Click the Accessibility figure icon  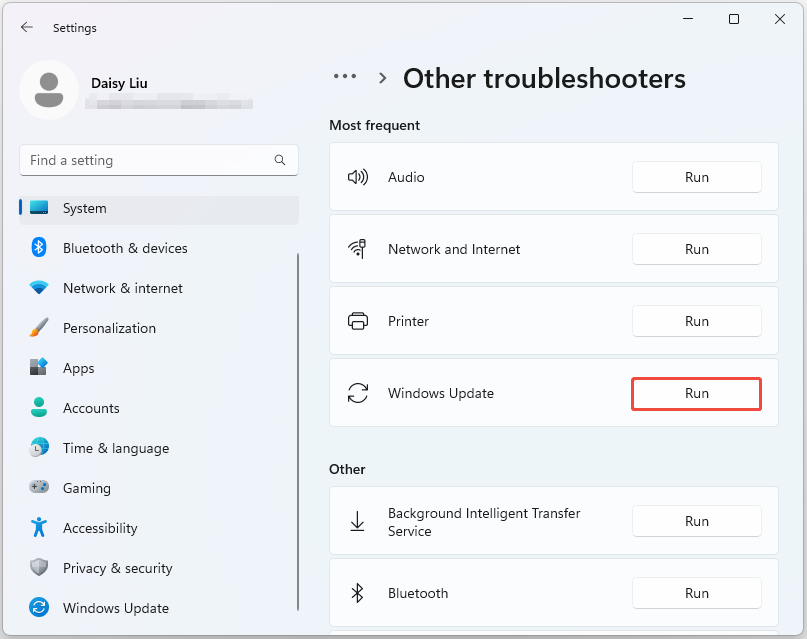click(39, 528)
